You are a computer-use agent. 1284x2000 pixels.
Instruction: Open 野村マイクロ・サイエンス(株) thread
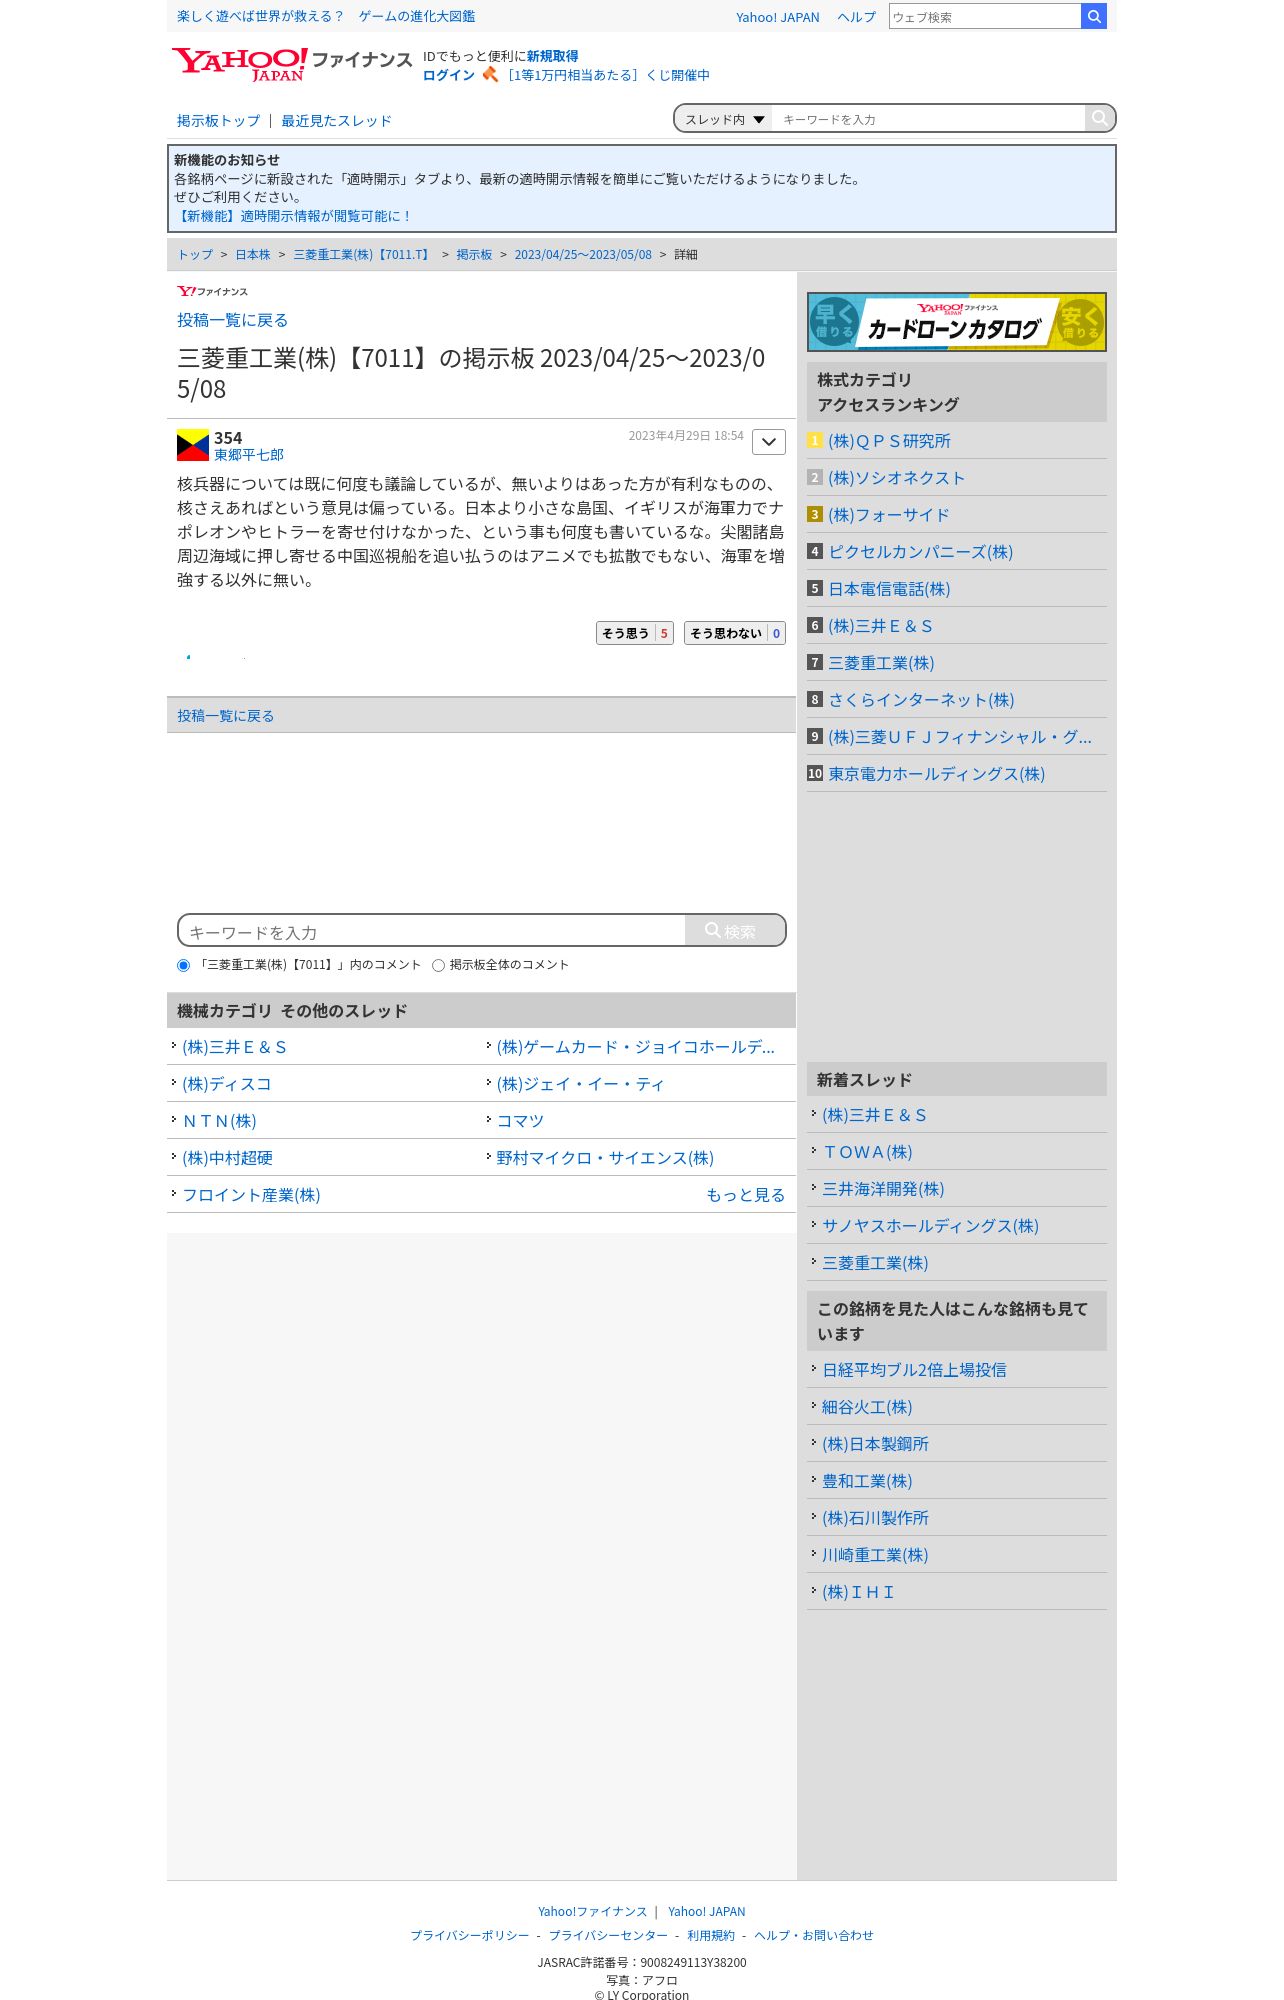point(605,1158)
